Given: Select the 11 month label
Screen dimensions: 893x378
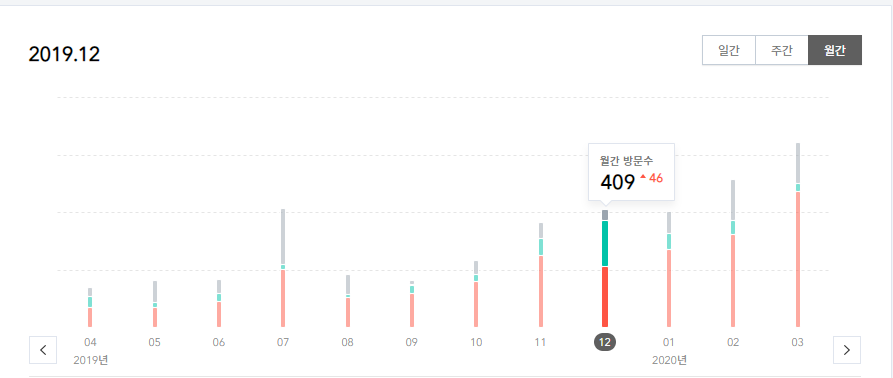Looking at the screenshot, I should pyautogui.click(x=540, y=343).
